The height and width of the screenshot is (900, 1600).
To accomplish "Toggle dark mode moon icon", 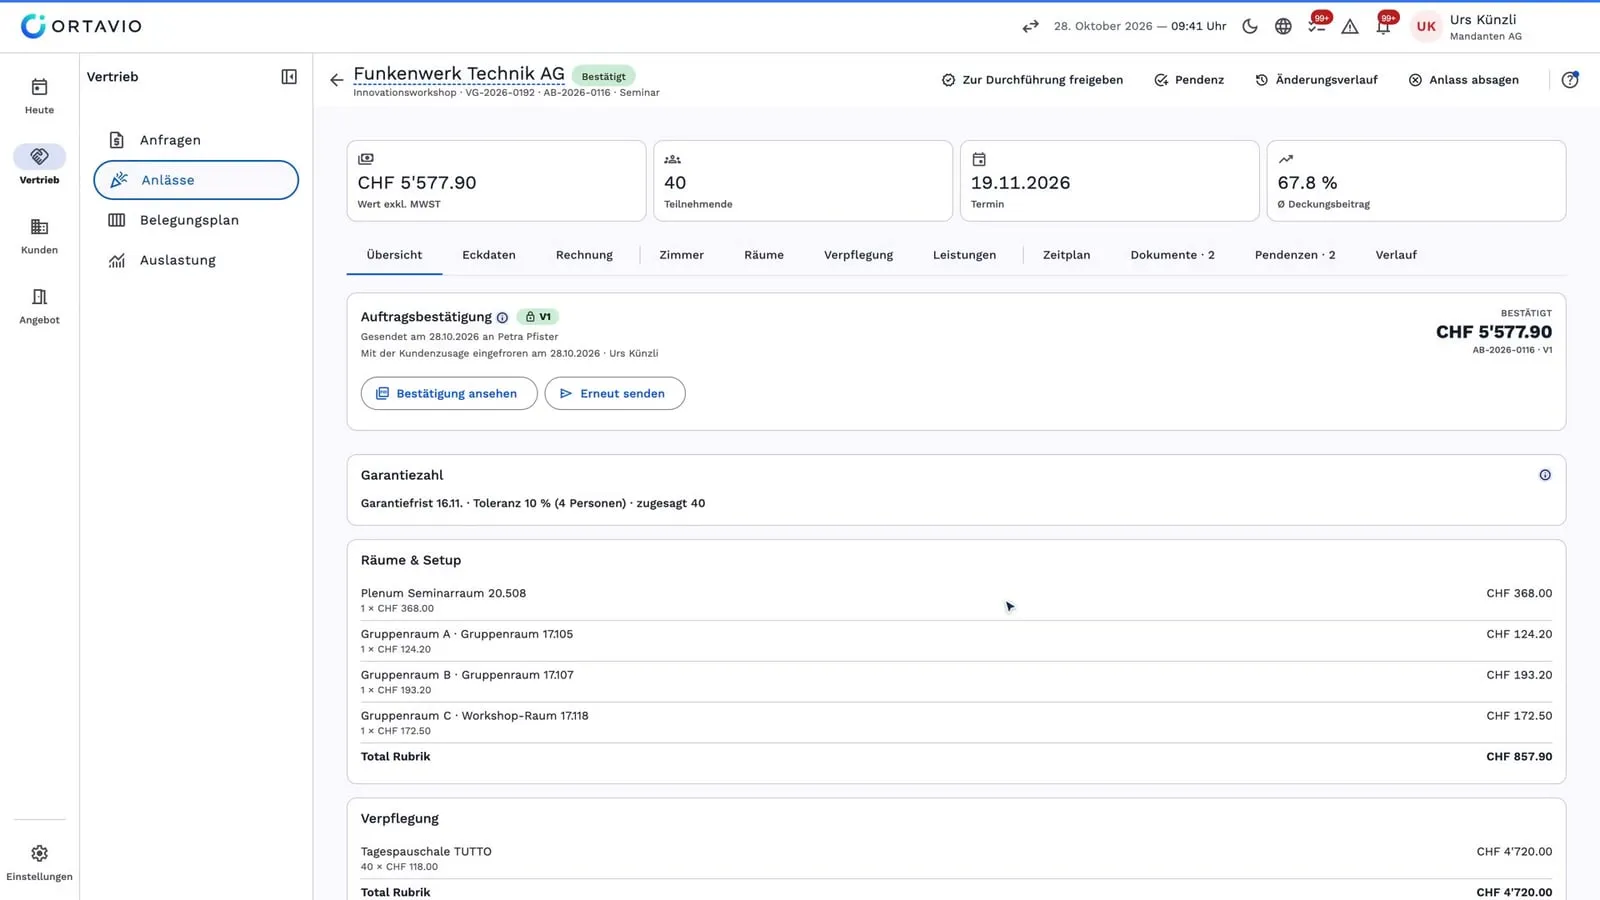I will (x=1250, y=27).
